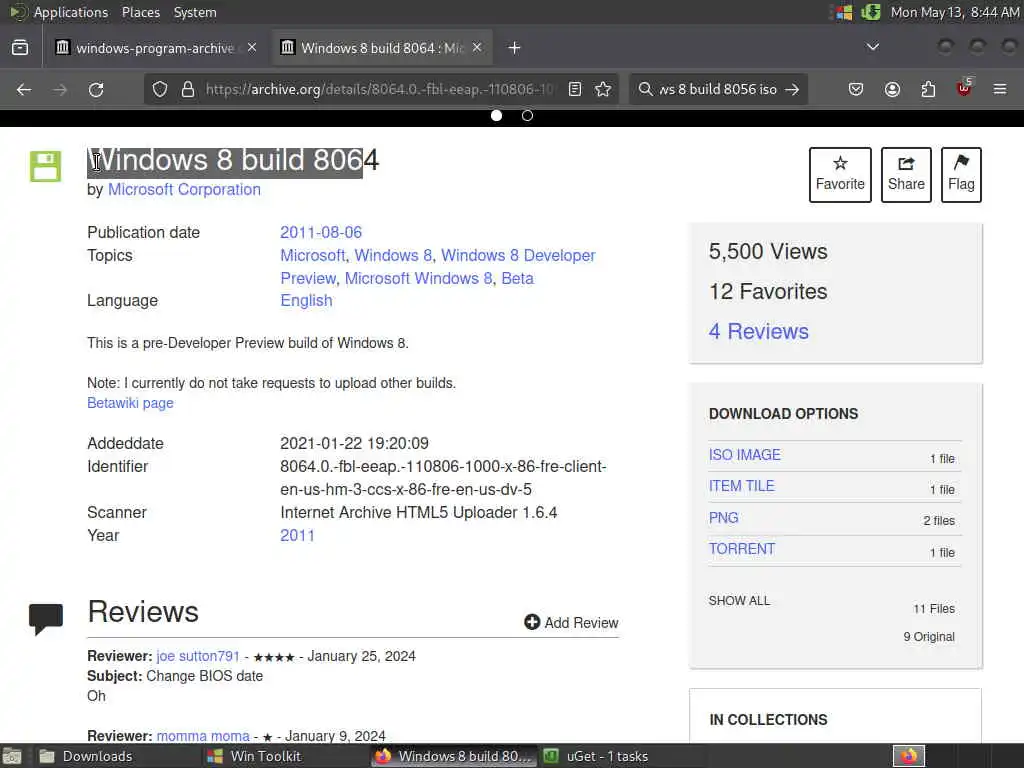Screen dimensions: 1024x768
Task: Switch to windows-program-archive tab
Action: pyautogui.click(x=157, y=48)
